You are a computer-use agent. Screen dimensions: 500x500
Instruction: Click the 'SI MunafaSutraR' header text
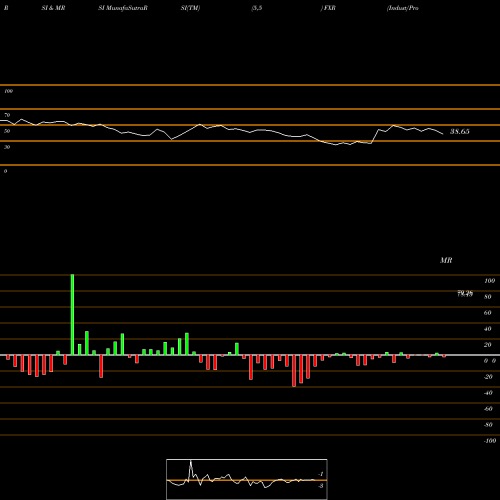click(x=123, y=8)
